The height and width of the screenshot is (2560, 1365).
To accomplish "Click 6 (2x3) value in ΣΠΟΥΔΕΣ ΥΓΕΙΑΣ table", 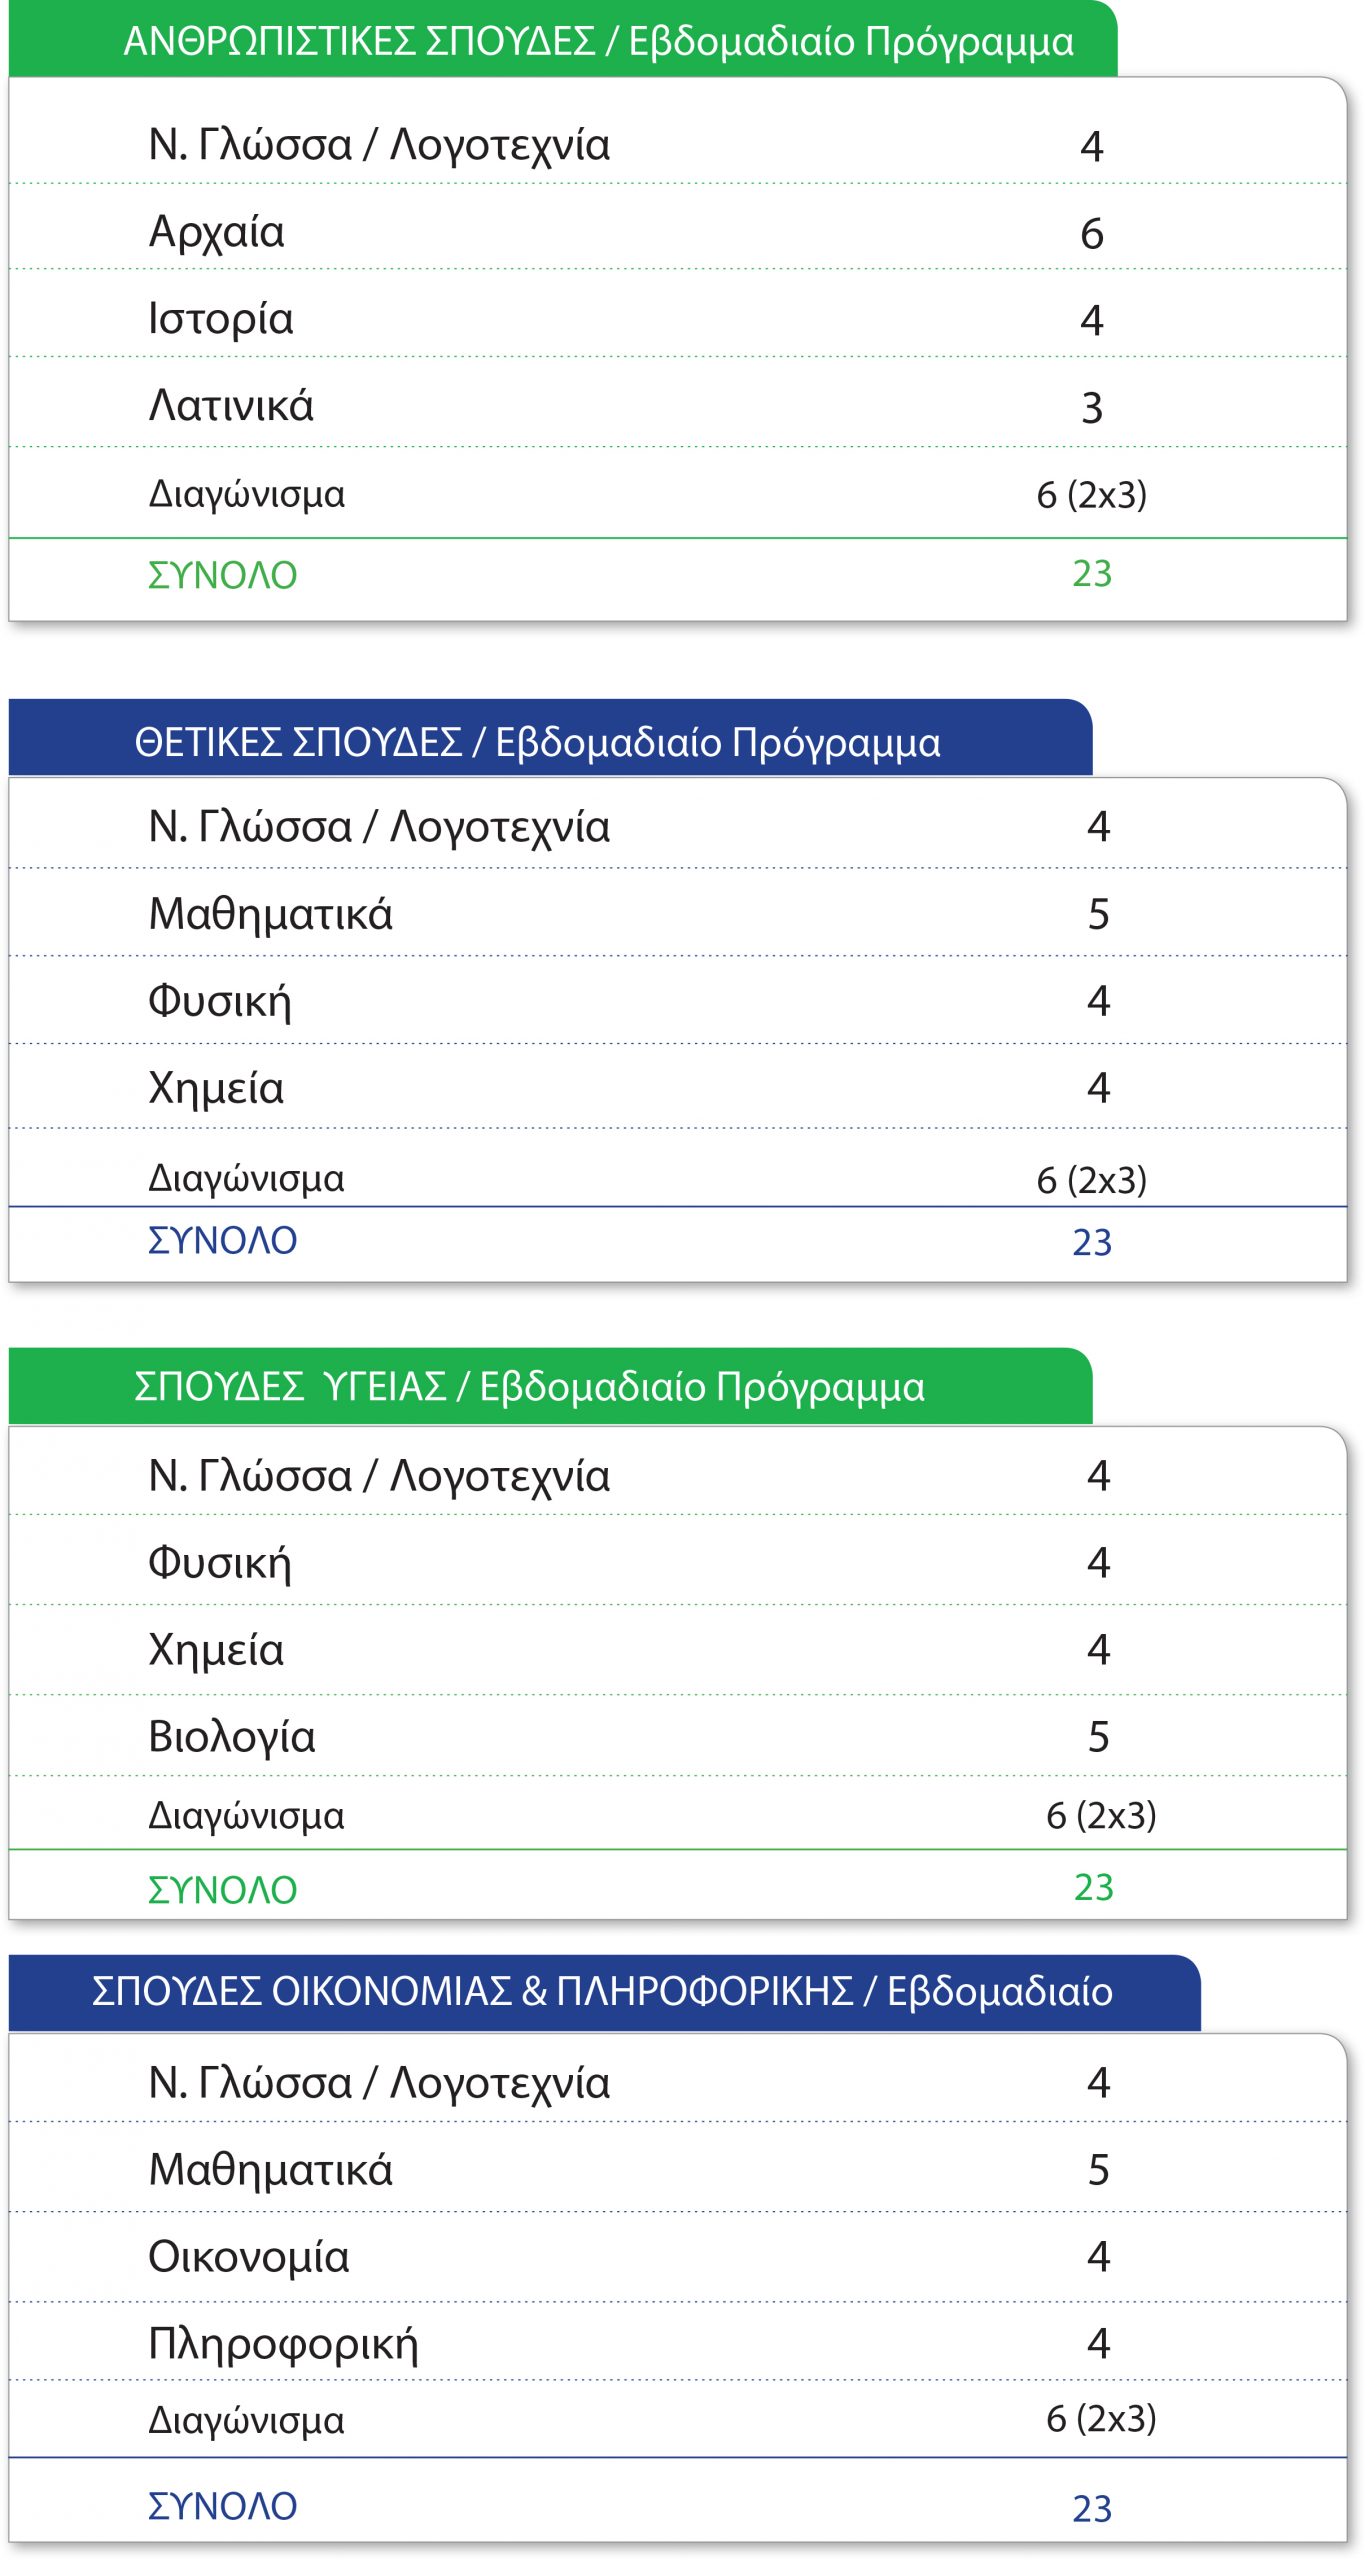I will click(x=1101, y=1815).
